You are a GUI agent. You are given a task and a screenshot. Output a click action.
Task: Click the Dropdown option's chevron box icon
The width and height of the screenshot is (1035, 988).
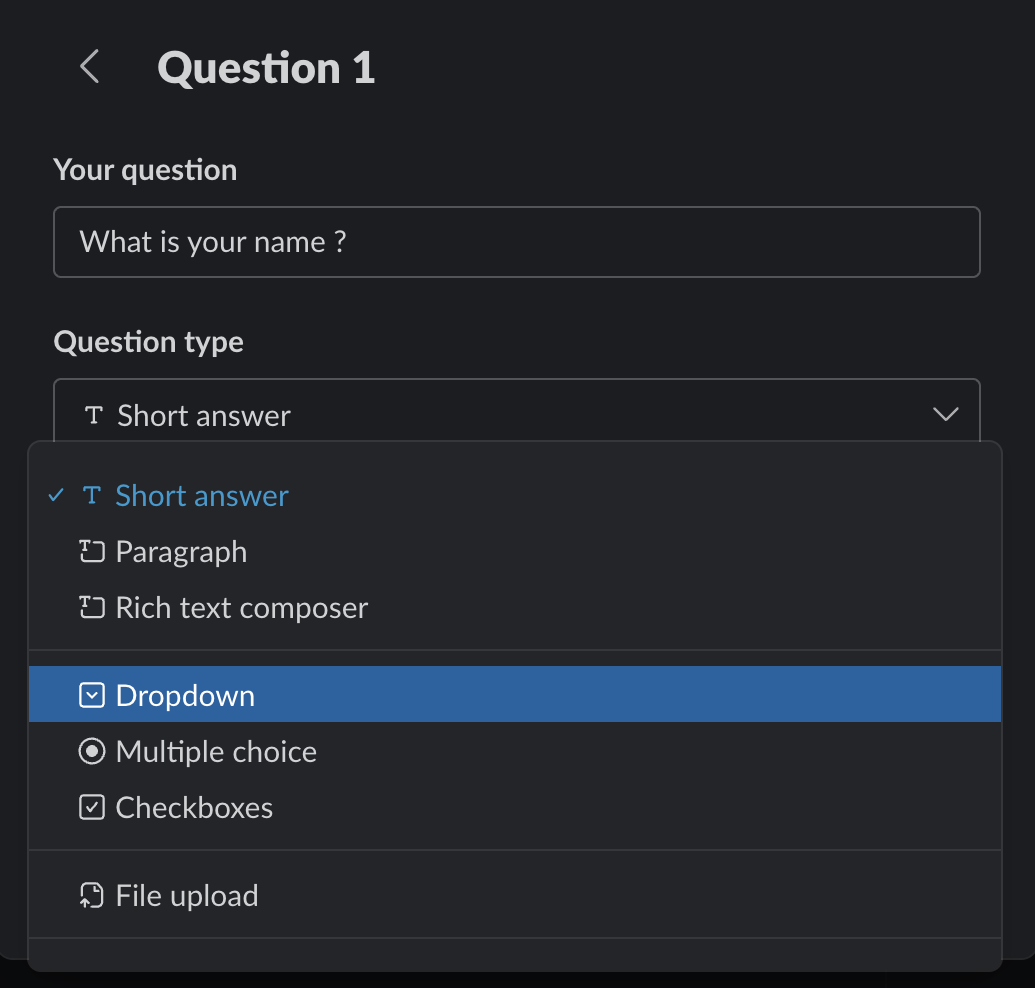click(x=92, y=696)
